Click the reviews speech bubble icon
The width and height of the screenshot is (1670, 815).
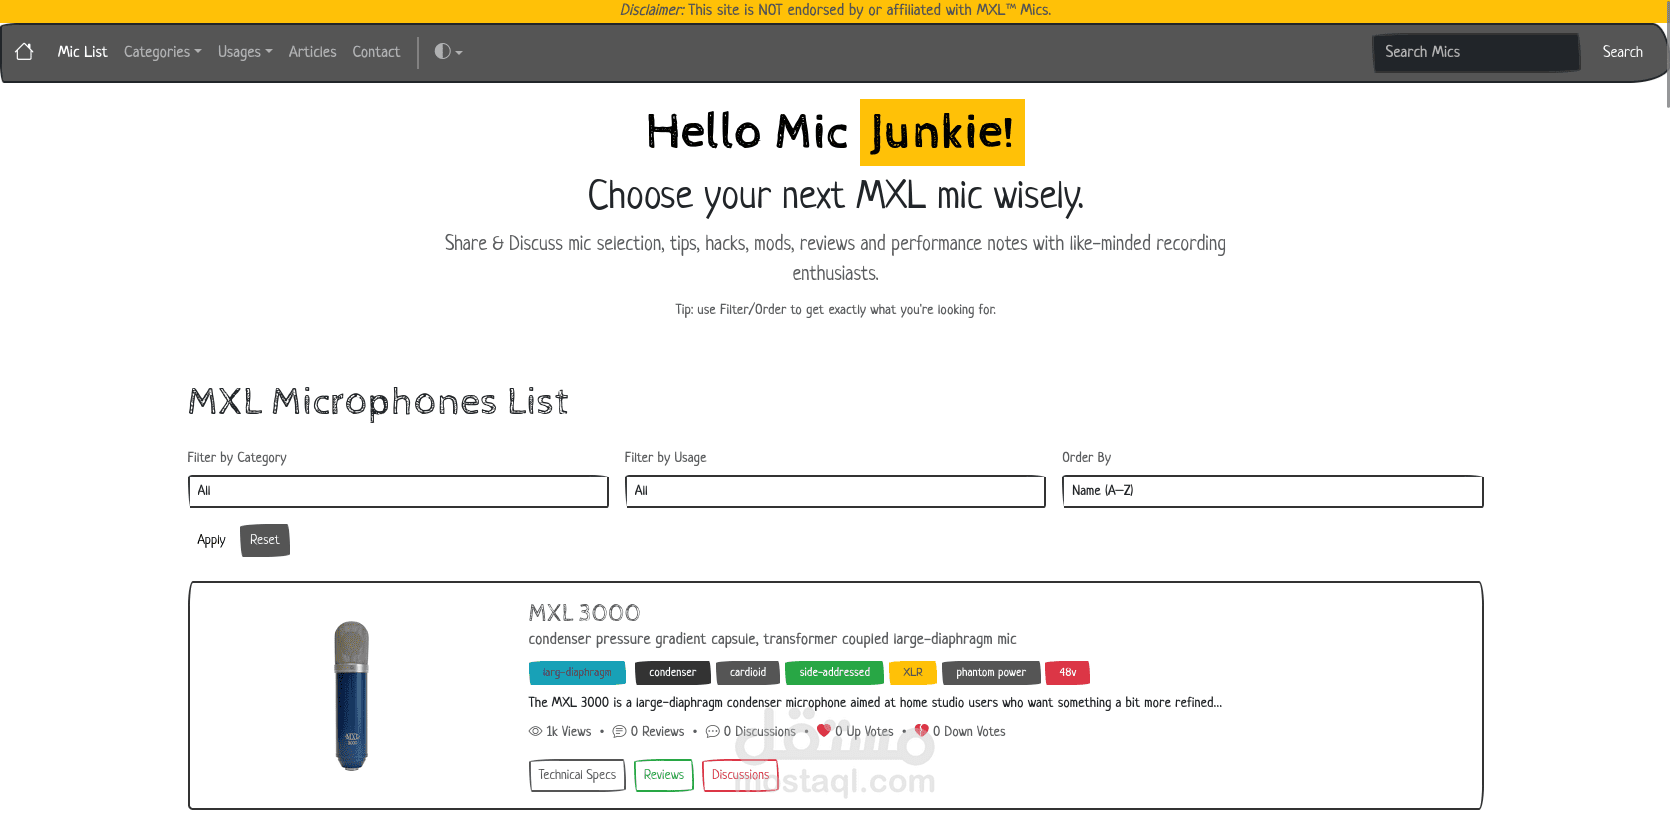[619, 732]
